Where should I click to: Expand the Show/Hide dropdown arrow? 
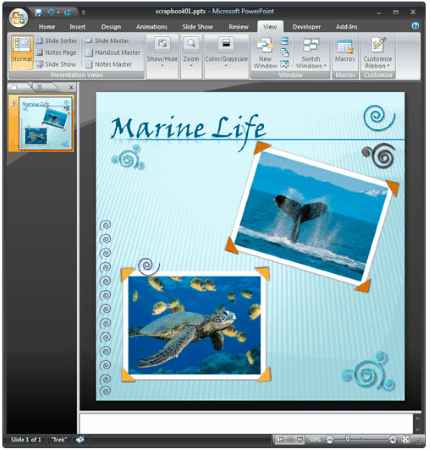coord(162,66)
